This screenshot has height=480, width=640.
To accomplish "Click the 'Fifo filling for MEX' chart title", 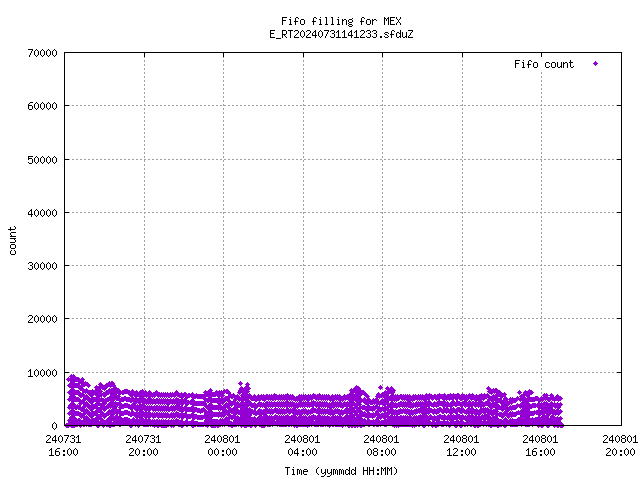I will (x=341, y=21).
